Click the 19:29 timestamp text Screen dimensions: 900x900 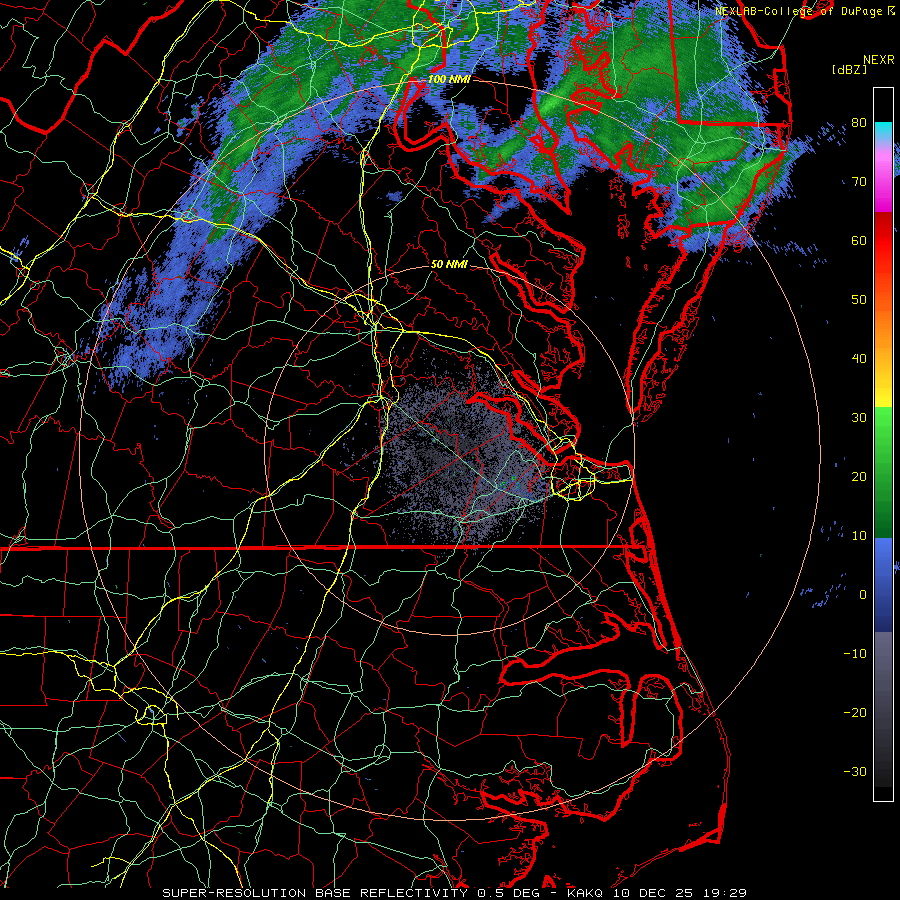click(725, 893)
